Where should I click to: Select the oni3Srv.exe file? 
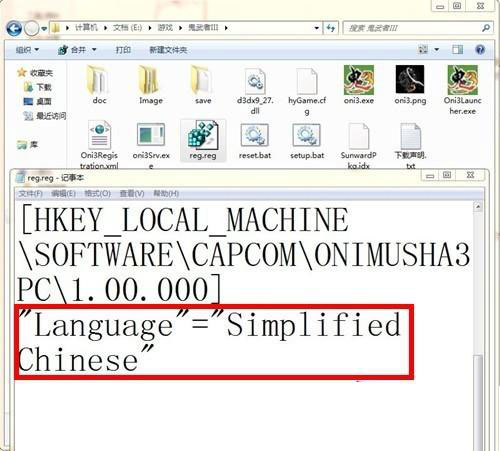pyautogui.click(x=151, y=145)
